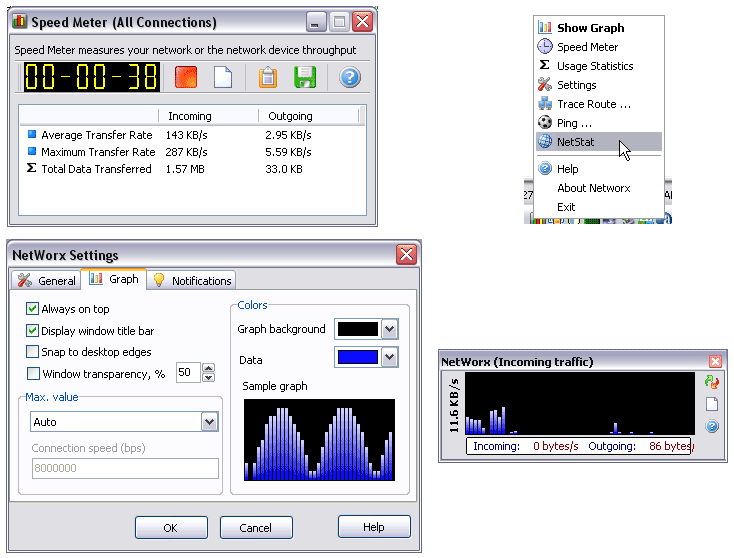Viewport: 734px width, 558px height.
Task: Click the tools icon beside Settings menu entry
Action: pyautogui.click(x=545, y=84)
